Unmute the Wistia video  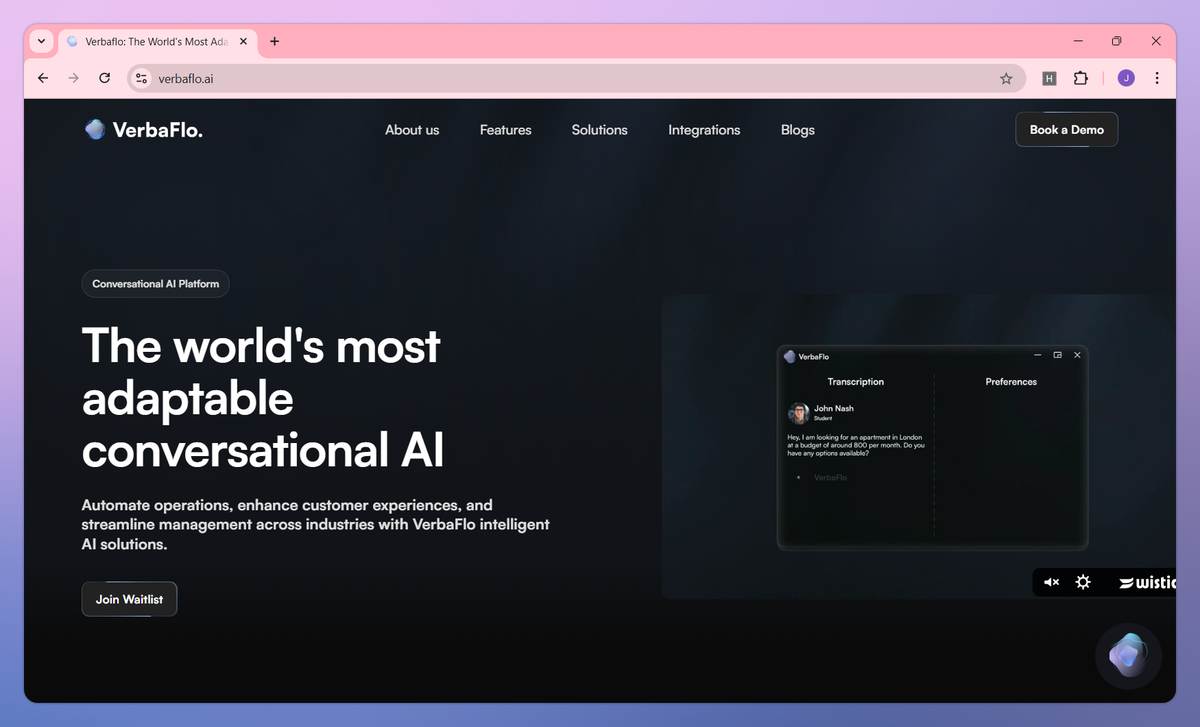click(x=1051, y=582)
